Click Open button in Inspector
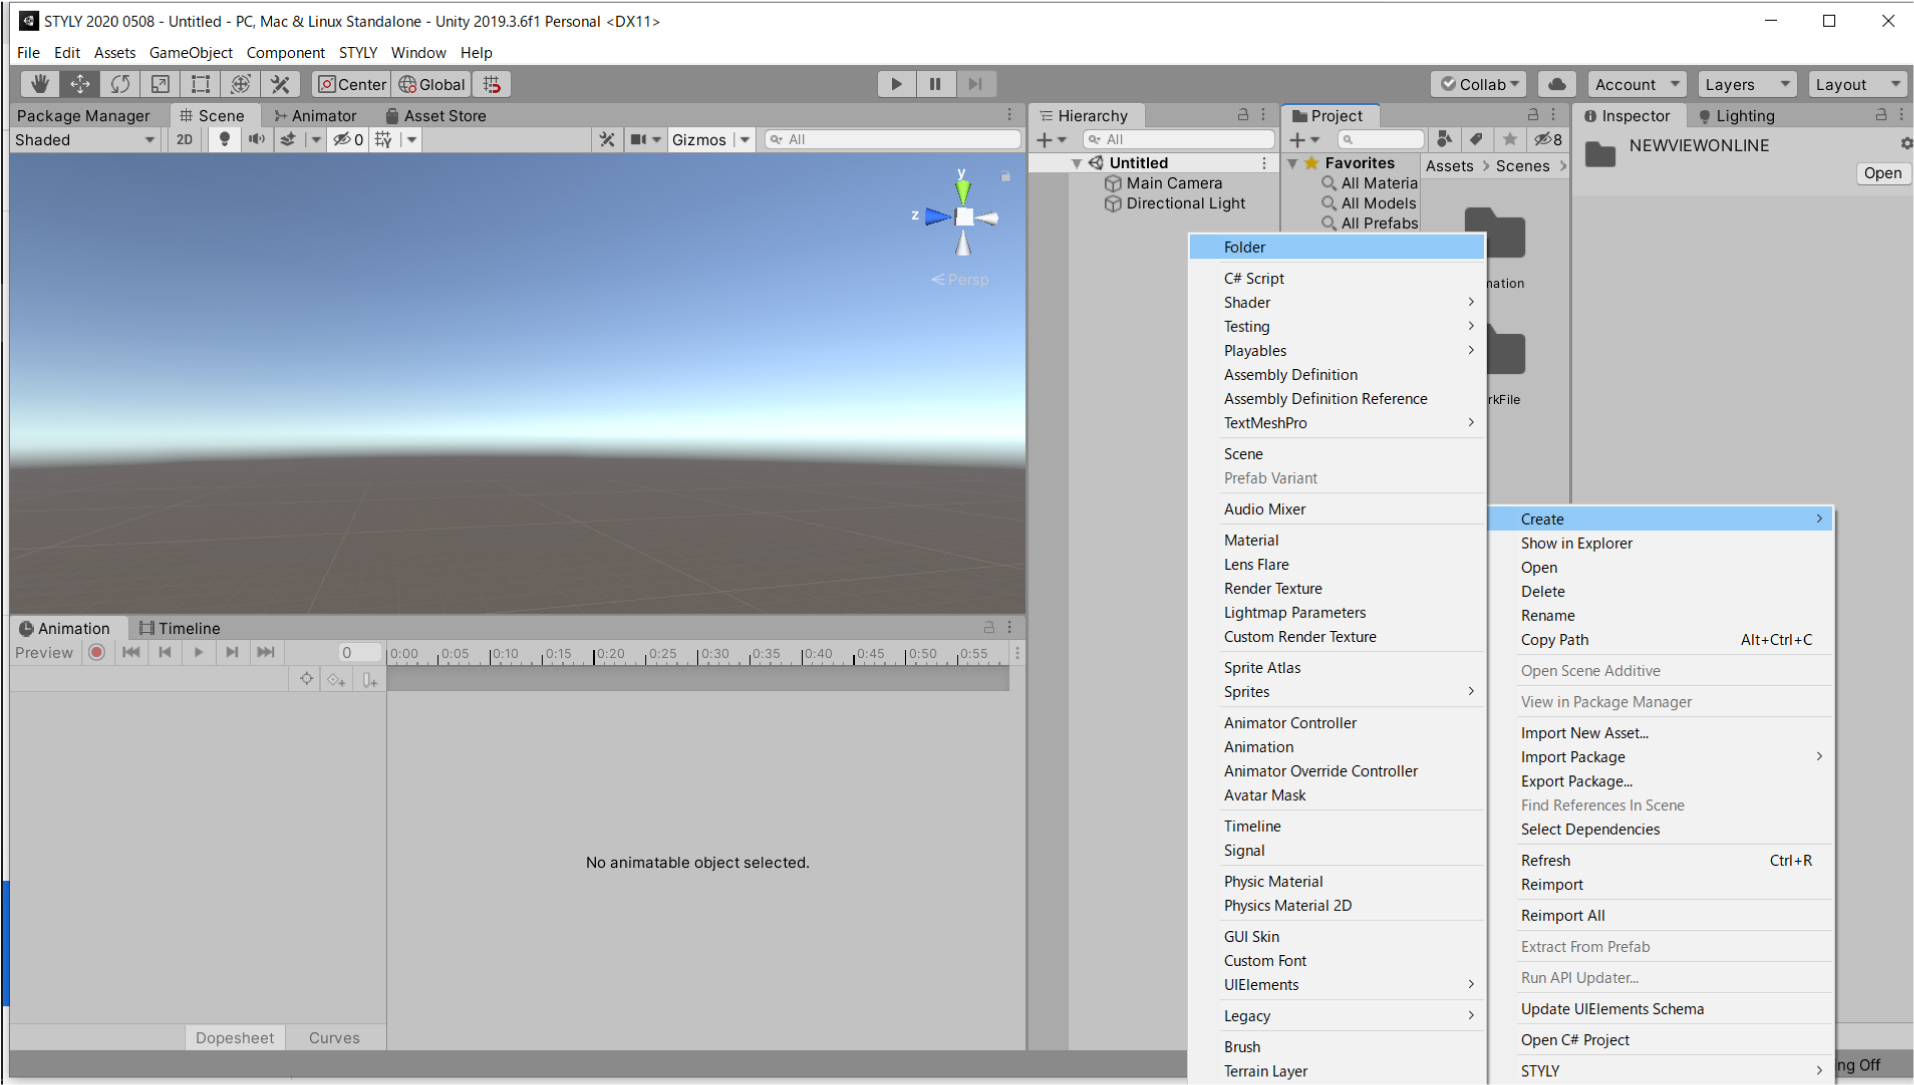This screenshot has width=1914, height=1085. tap(1882, 173)
